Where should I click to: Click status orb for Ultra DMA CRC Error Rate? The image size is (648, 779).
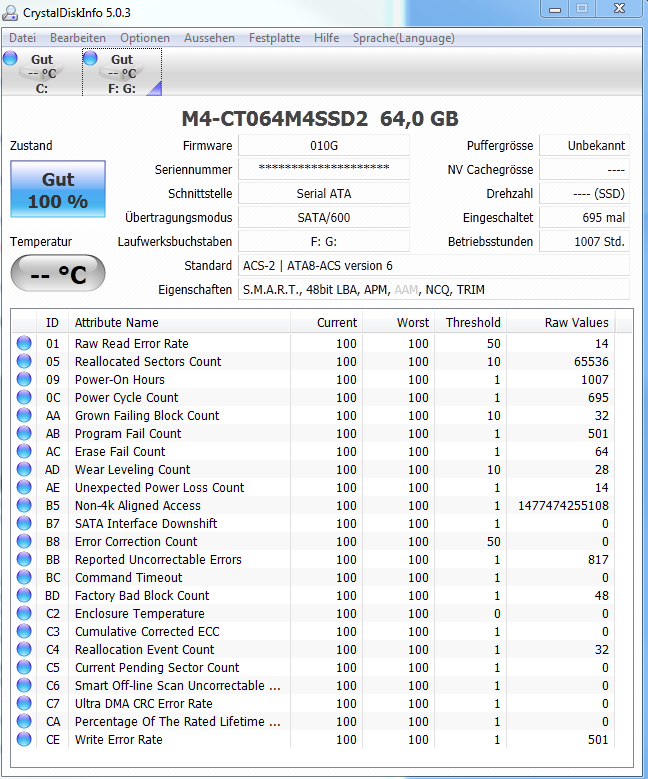pos(24,703)
